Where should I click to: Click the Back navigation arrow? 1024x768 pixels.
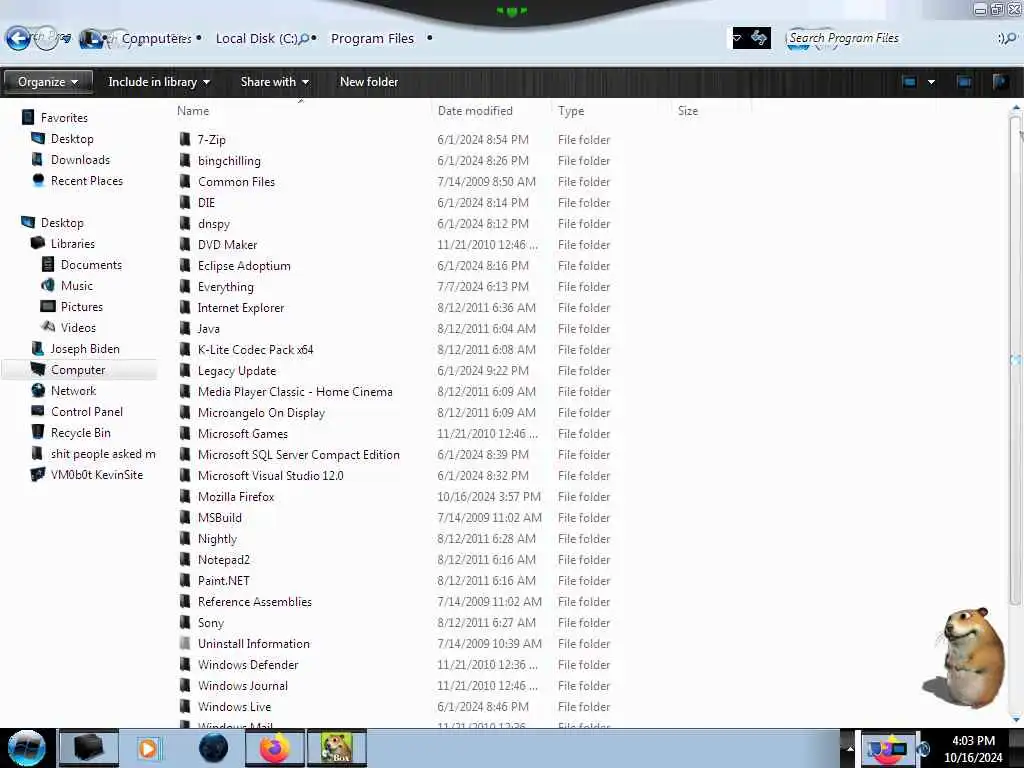18,38
